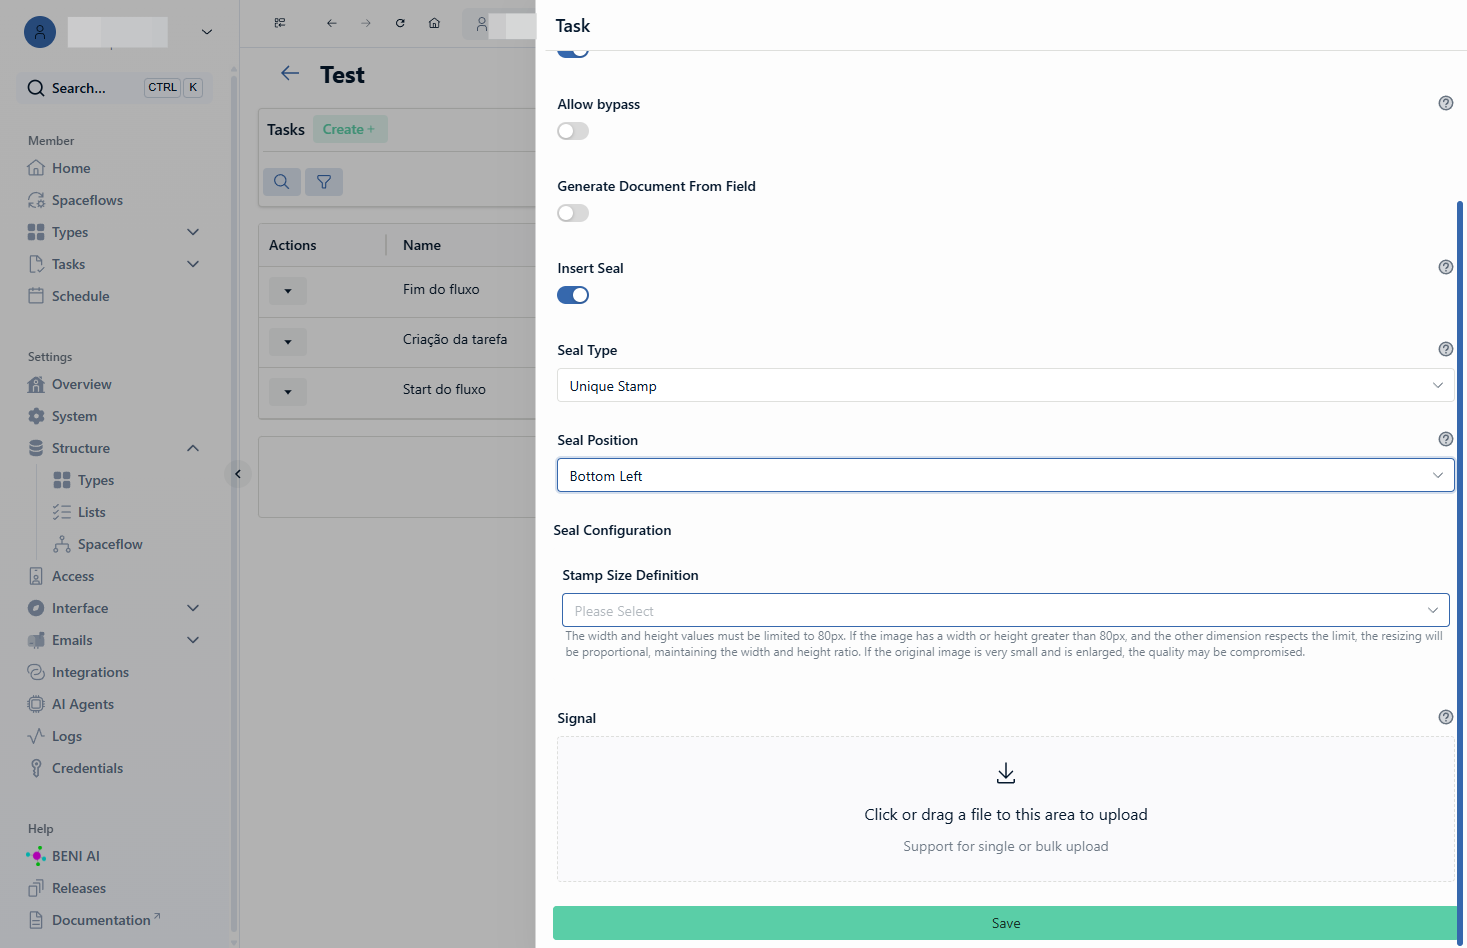Open the Seal Type dropdown

click(x=1006, y=385)
